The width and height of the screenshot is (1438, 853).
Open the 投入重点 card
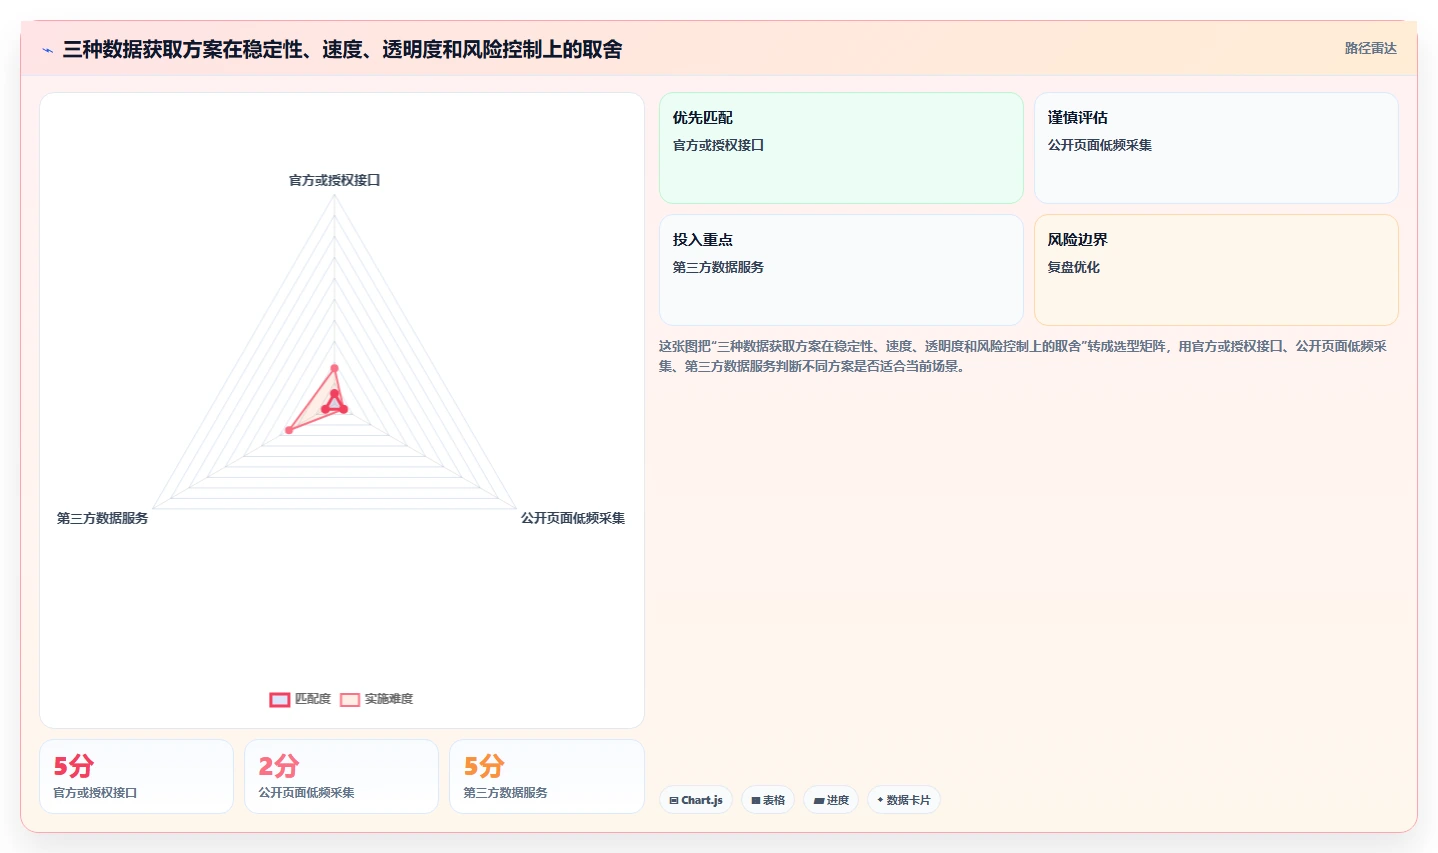(841, 270)
